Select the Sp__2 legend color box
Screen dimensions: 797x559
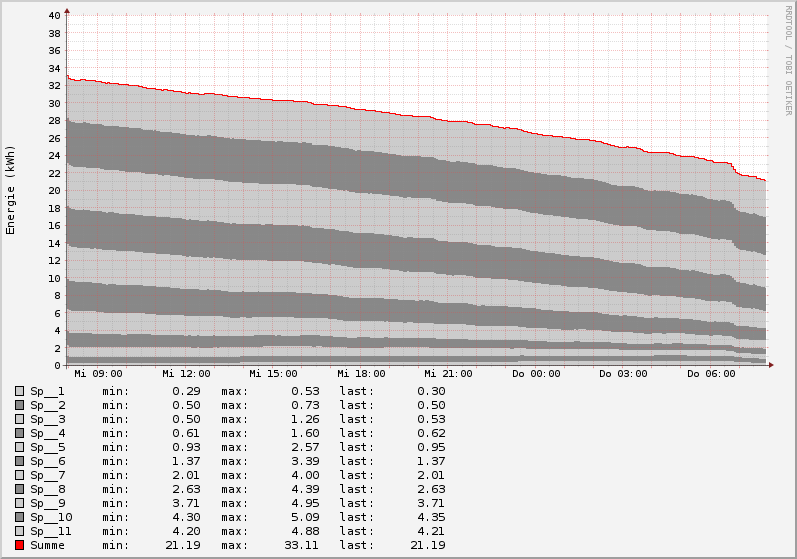pyautogui.click(x=19, y=405)
